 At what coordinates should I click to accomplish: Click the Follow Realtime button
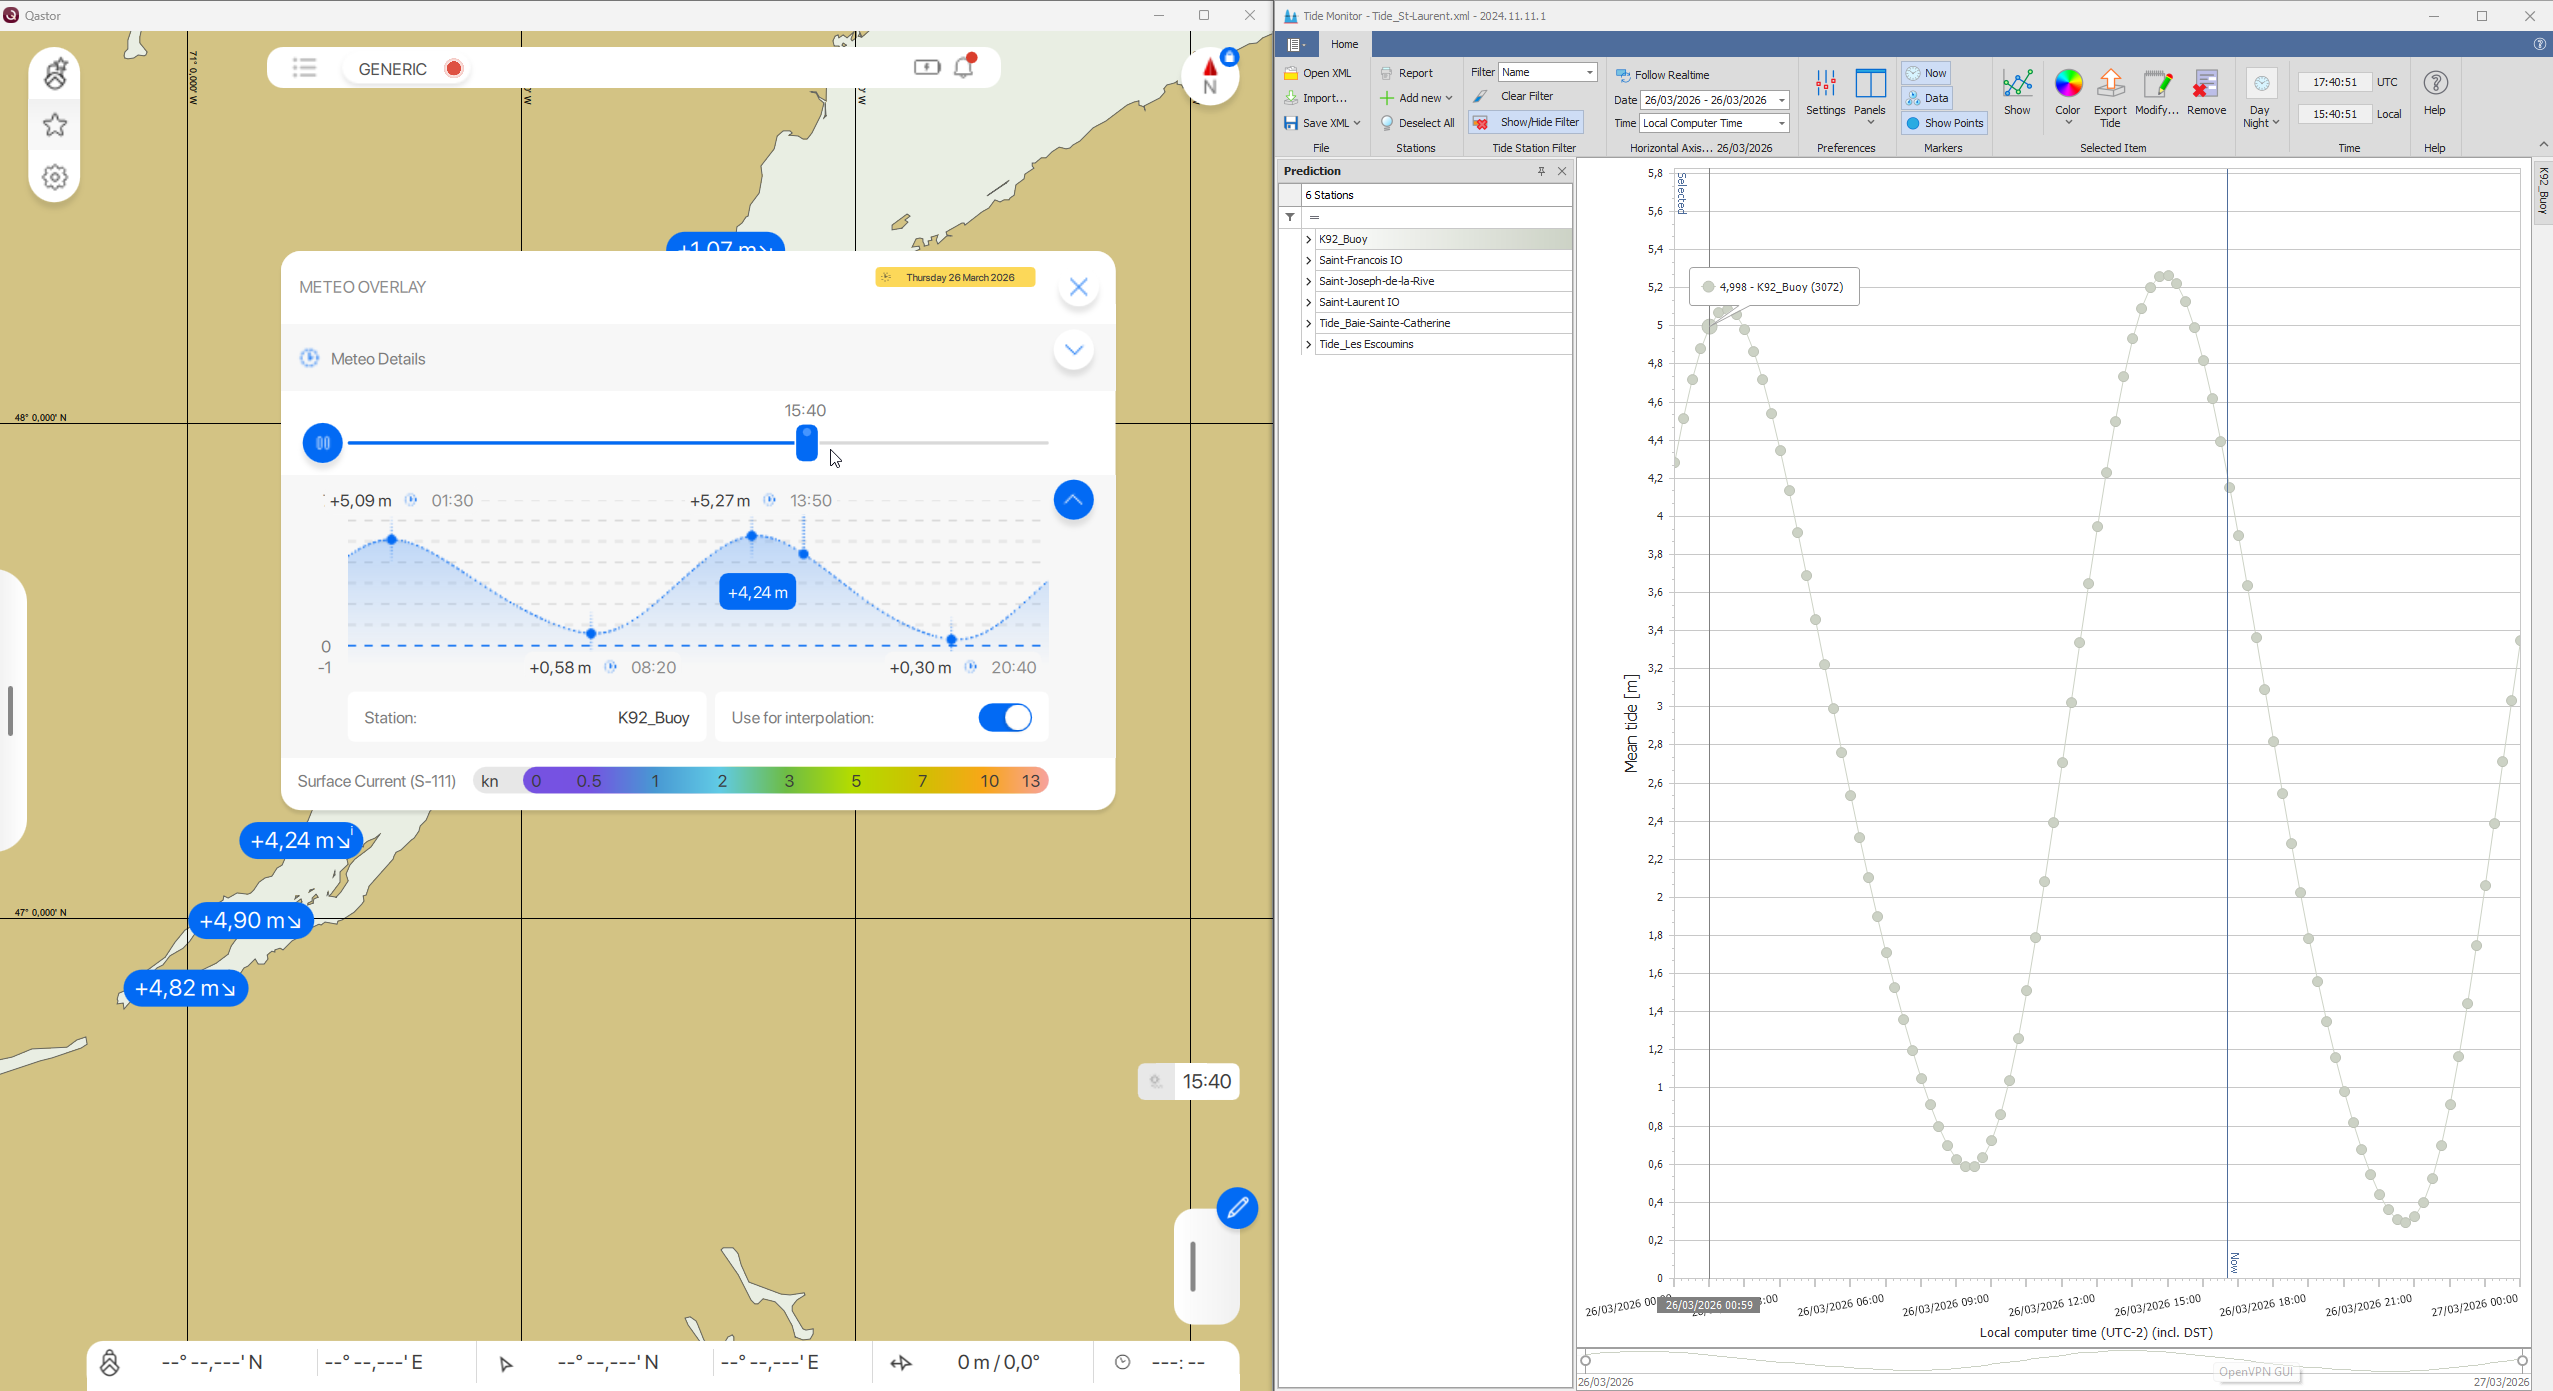pyautogui.click(x=1663, y=75)
